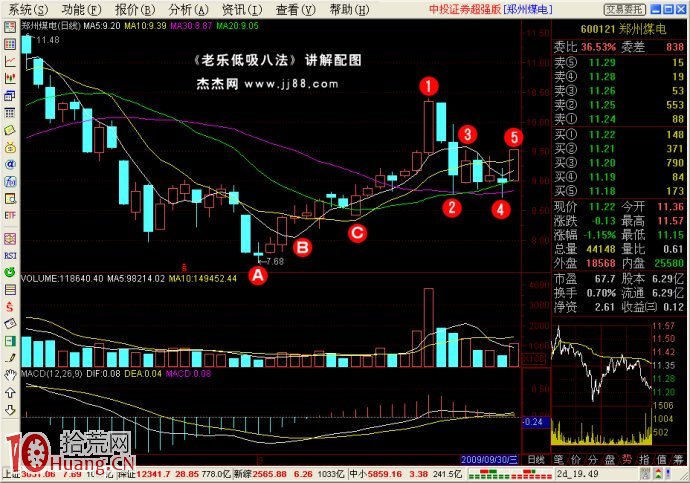Screen dimensions: 690x483
Task: Click the 总量 44148 value
Action: click(601, 249)
